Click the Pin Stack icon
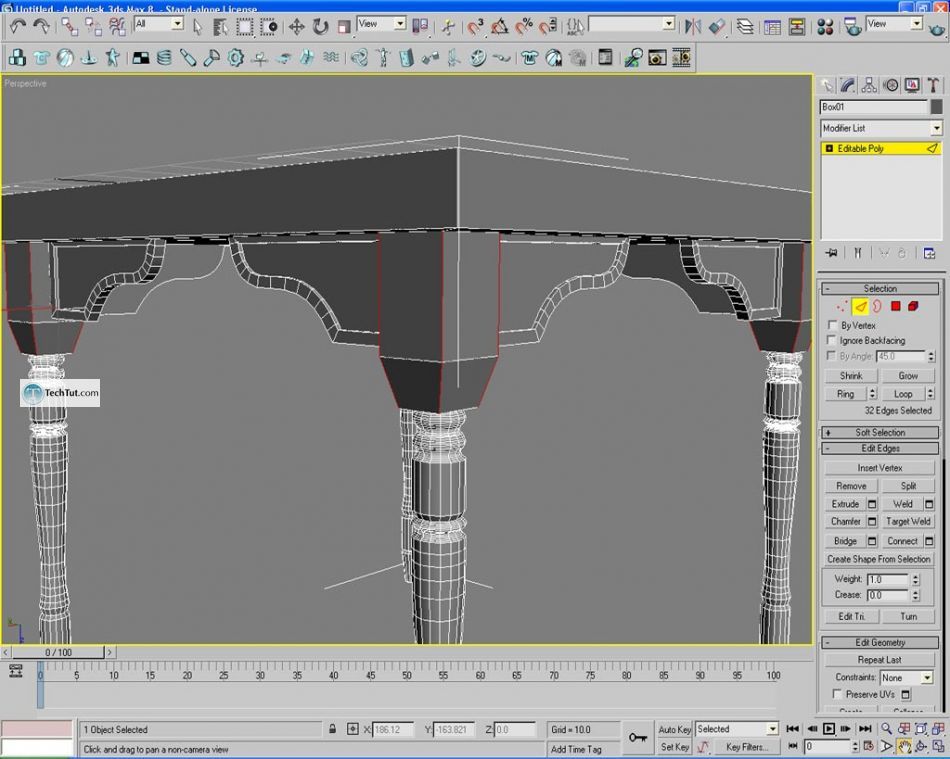Viewport: 950px width, 759px height. pyautogui.click(x=830, y=253)
